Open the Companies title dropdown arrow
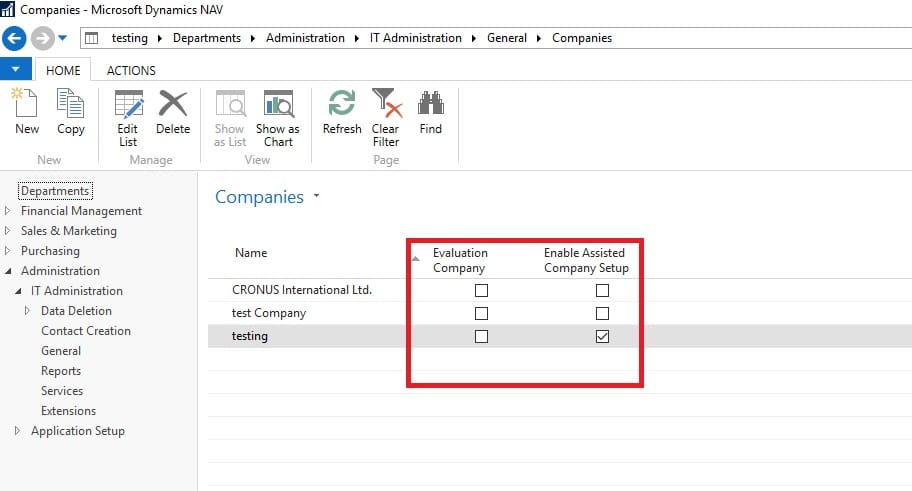 316,196
